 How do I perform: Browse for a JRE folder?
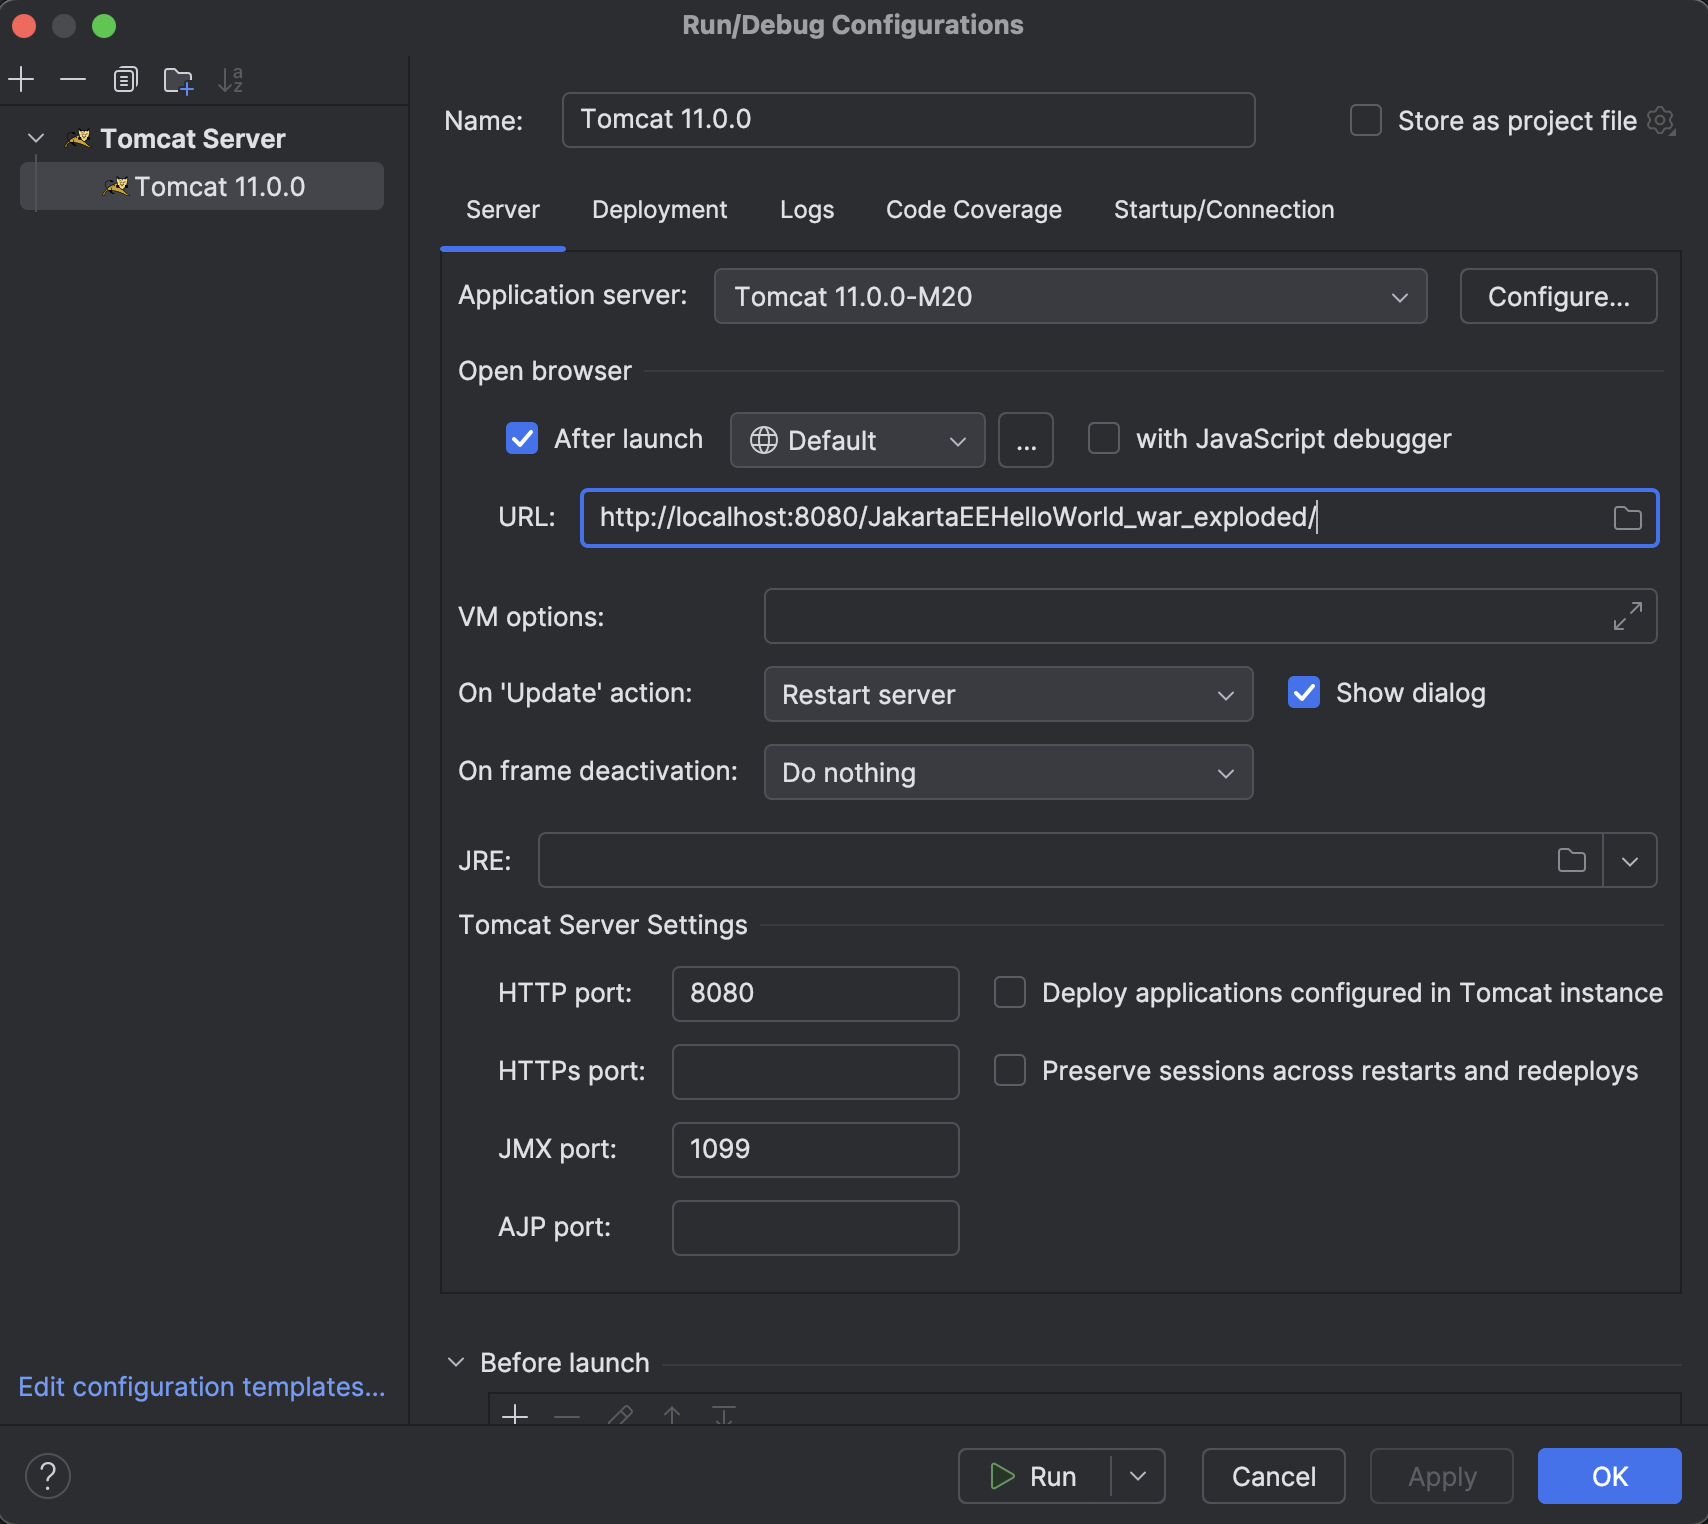click(1571, 860)
